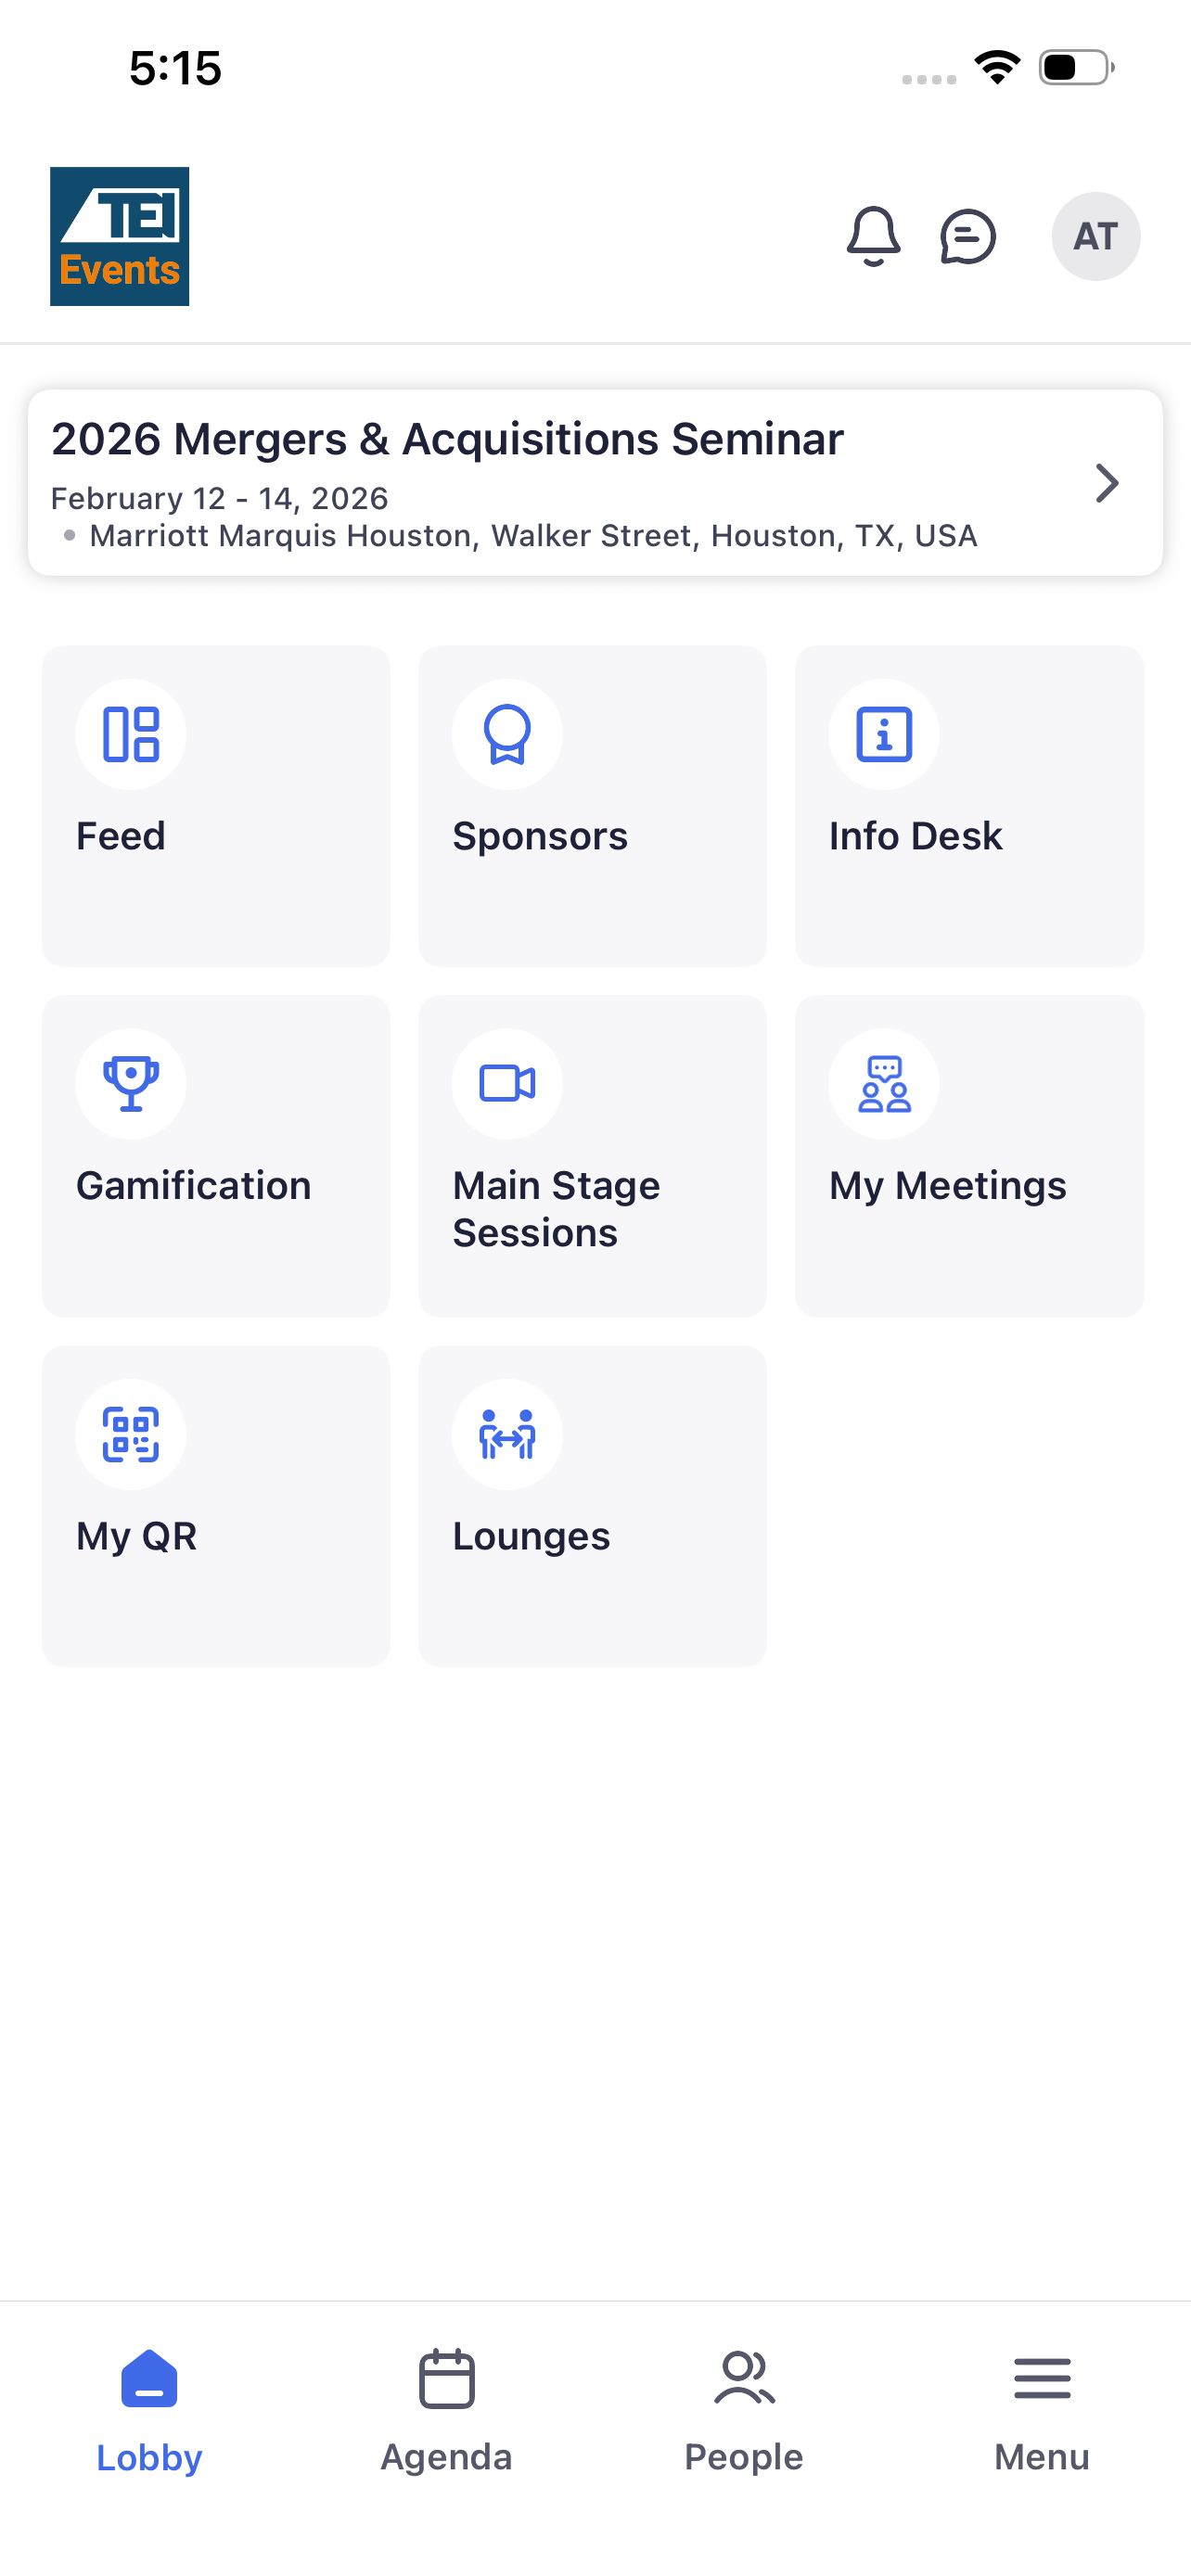This screenshot has width=1191, height=2576.
Task: Show the My QR code icon
Action: pos(131,1434)
